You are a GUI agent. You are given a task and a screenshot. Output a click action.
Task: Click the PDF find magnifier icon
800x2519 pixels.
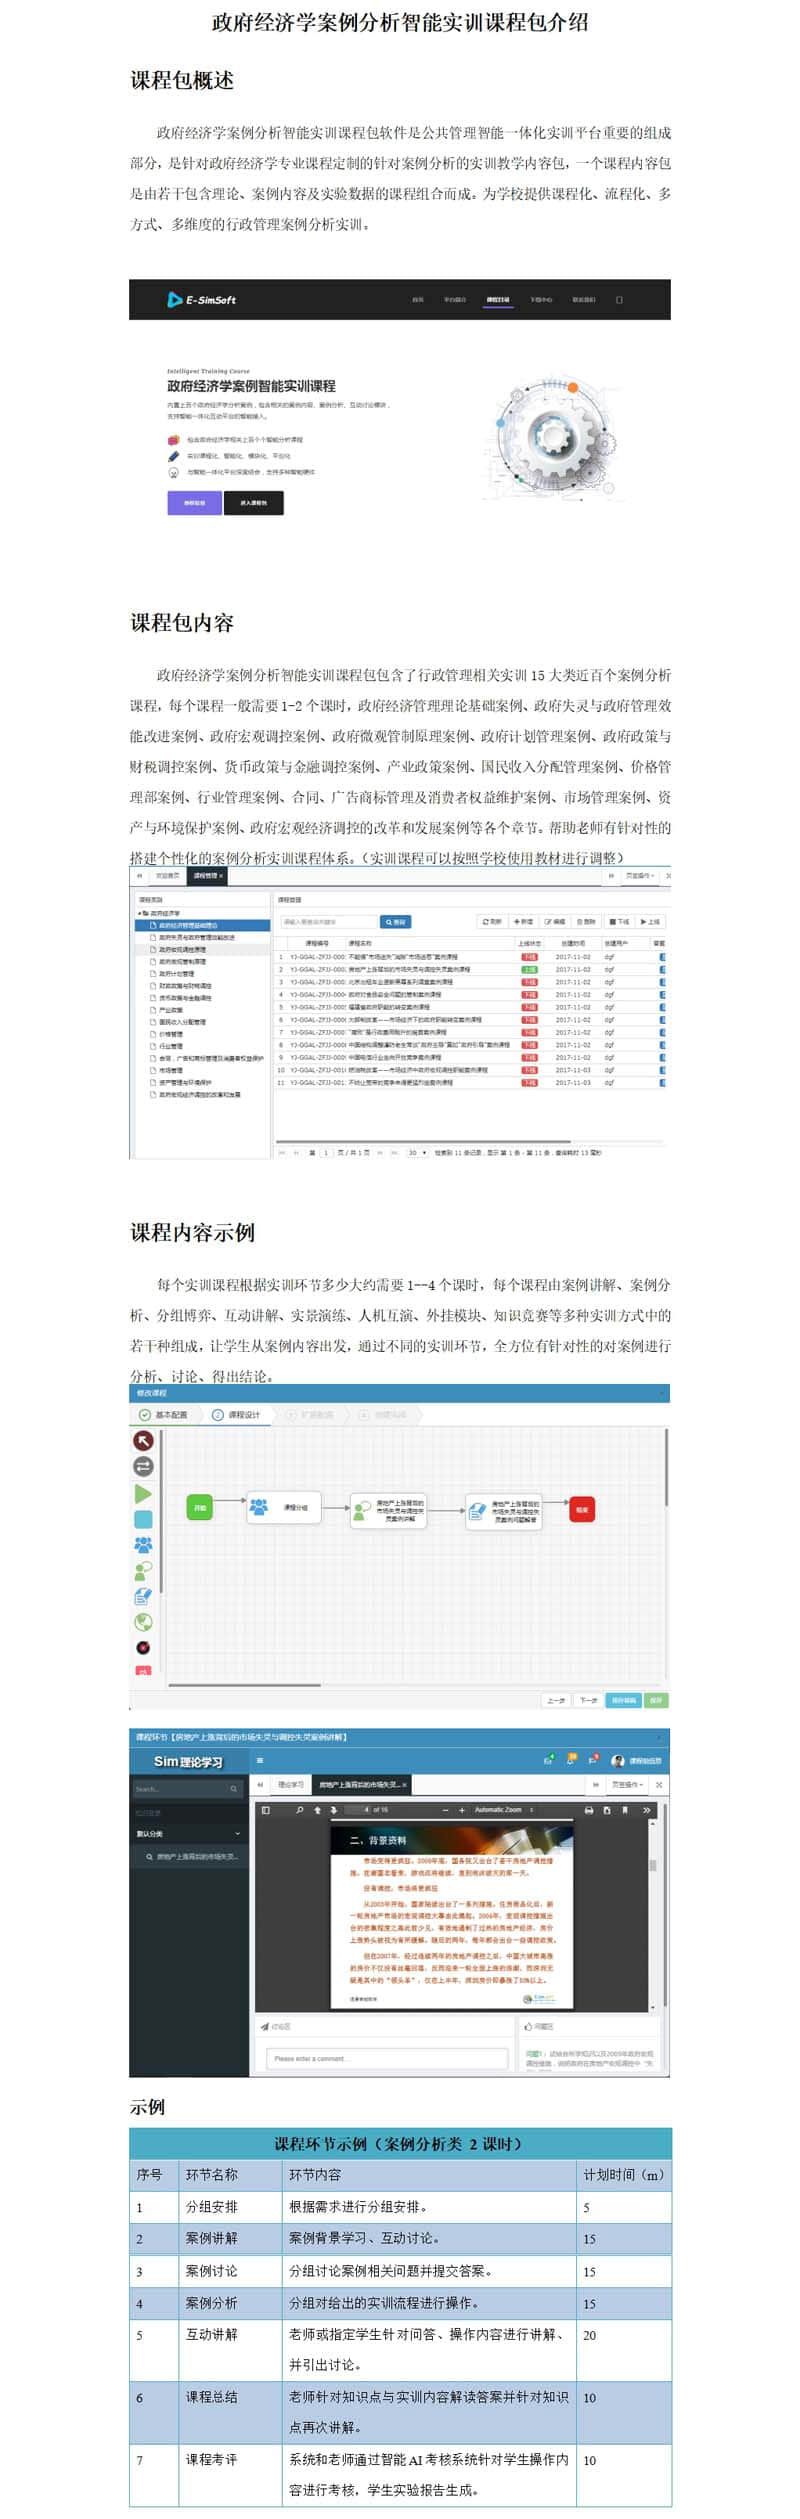299,1810
